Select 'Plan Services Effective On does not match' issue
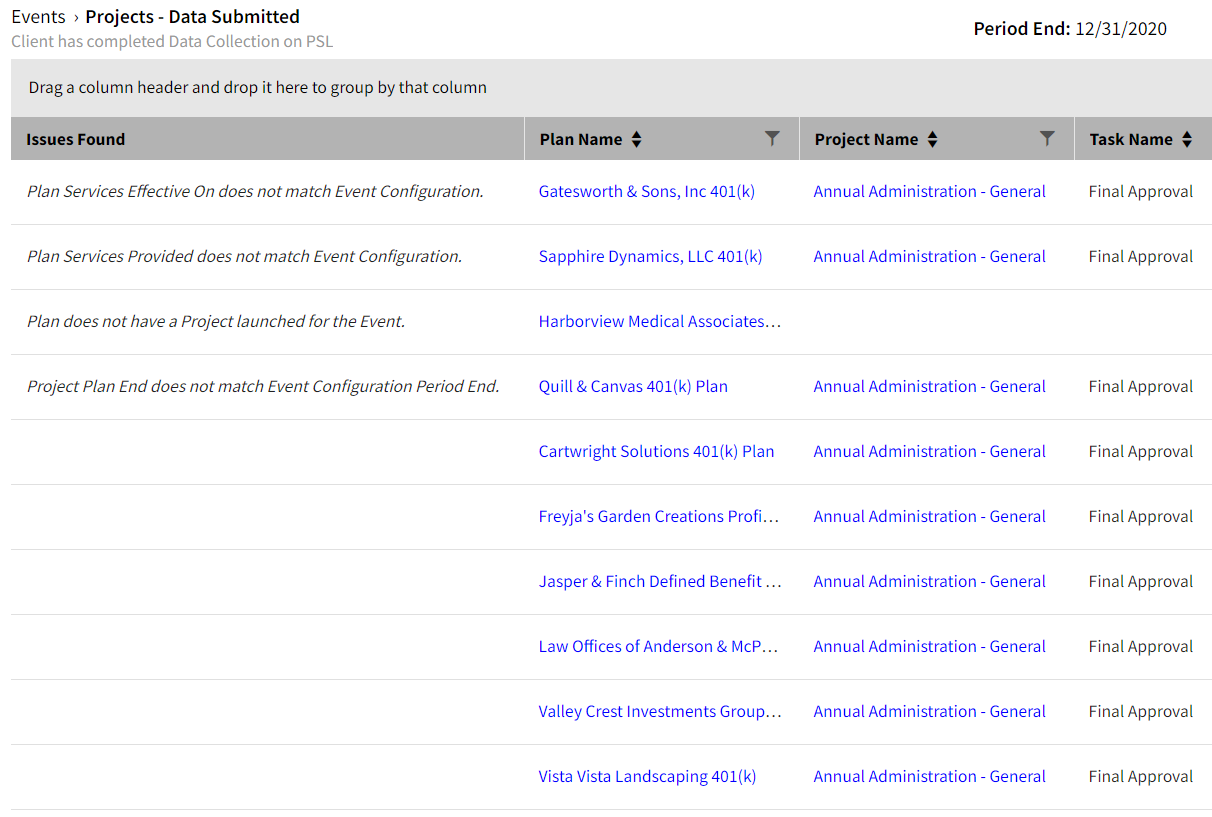Viewport: 1212px width, 817px height. pyautogui.click(x=255, y=192)
